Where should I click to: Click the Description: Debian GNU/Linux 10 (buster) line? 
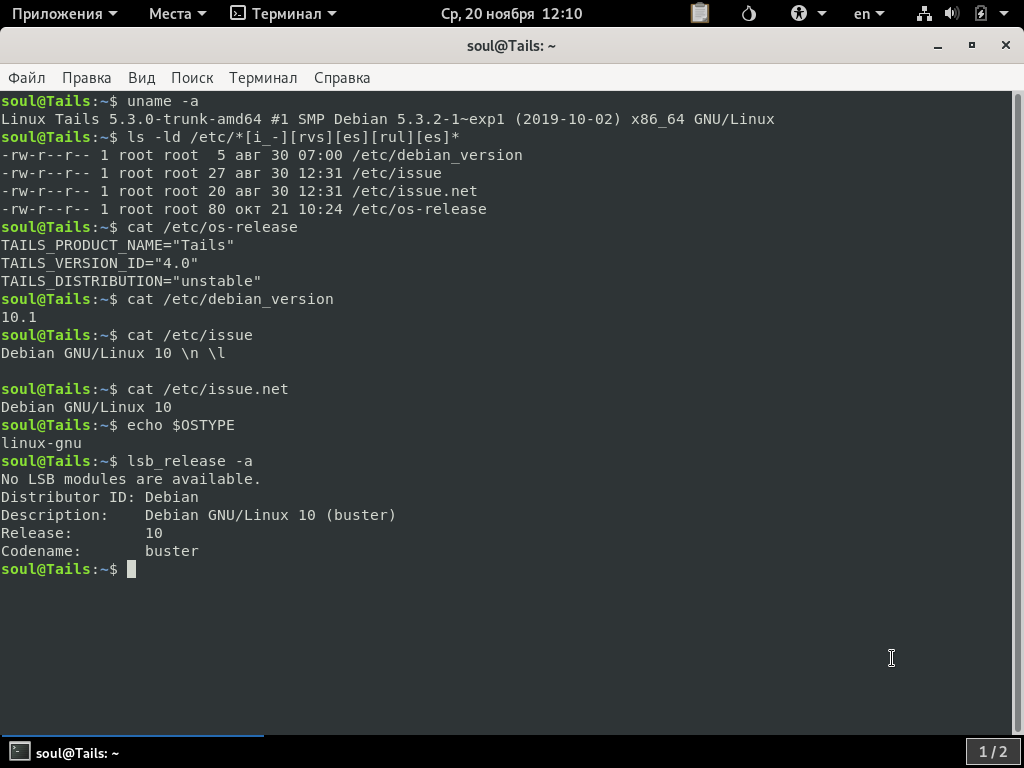tap(199, 515)
